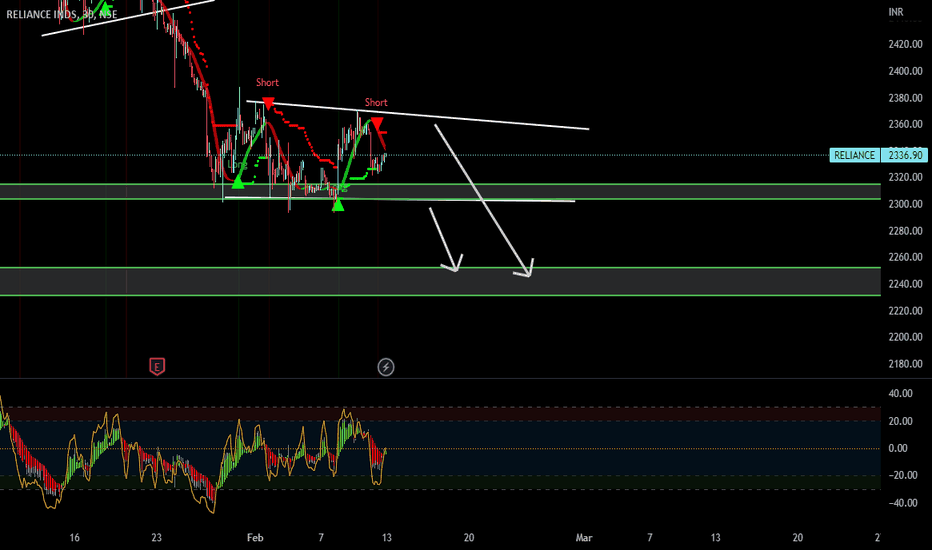Click the RELIANCE symbol price tag

854,155
